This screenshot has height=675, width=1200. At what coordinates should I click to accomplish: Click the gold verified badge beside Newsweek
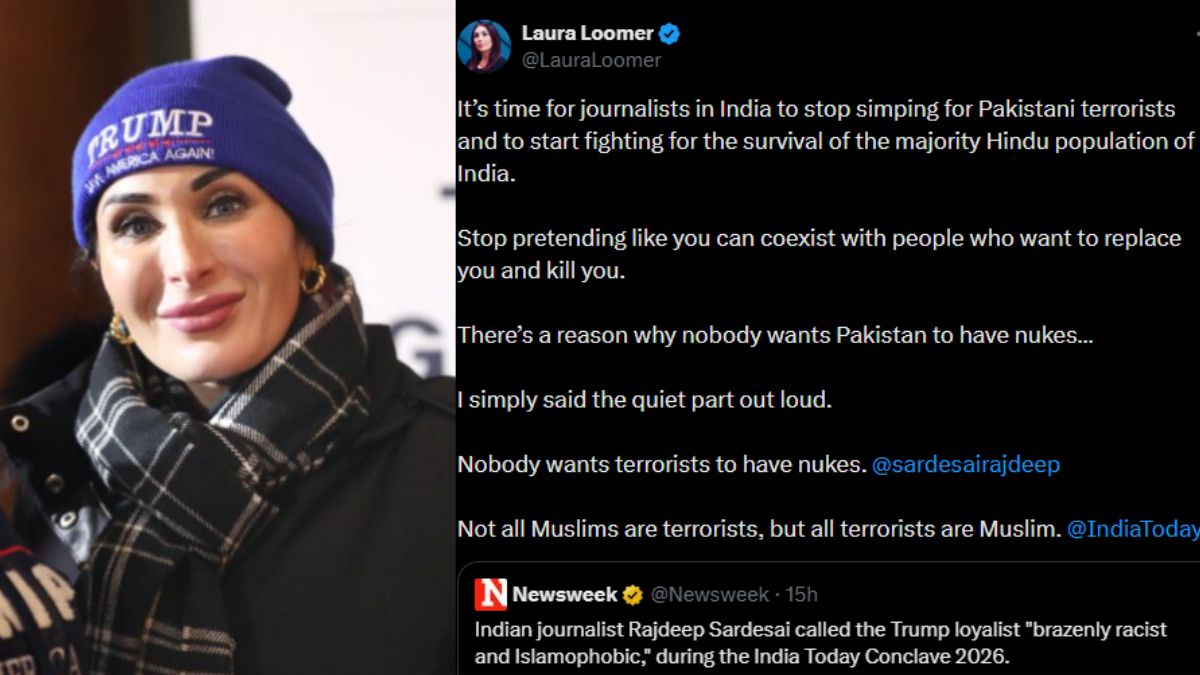point(633,595)
